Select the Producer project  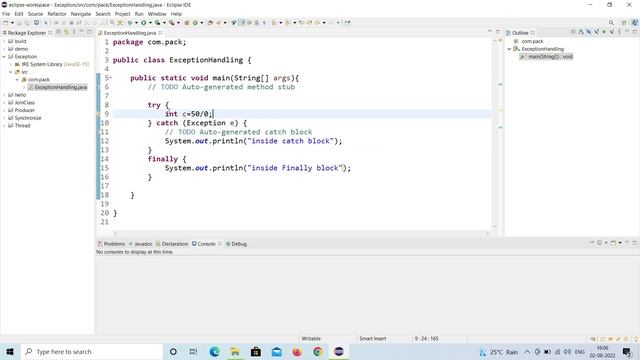click(x=24, y=110)
